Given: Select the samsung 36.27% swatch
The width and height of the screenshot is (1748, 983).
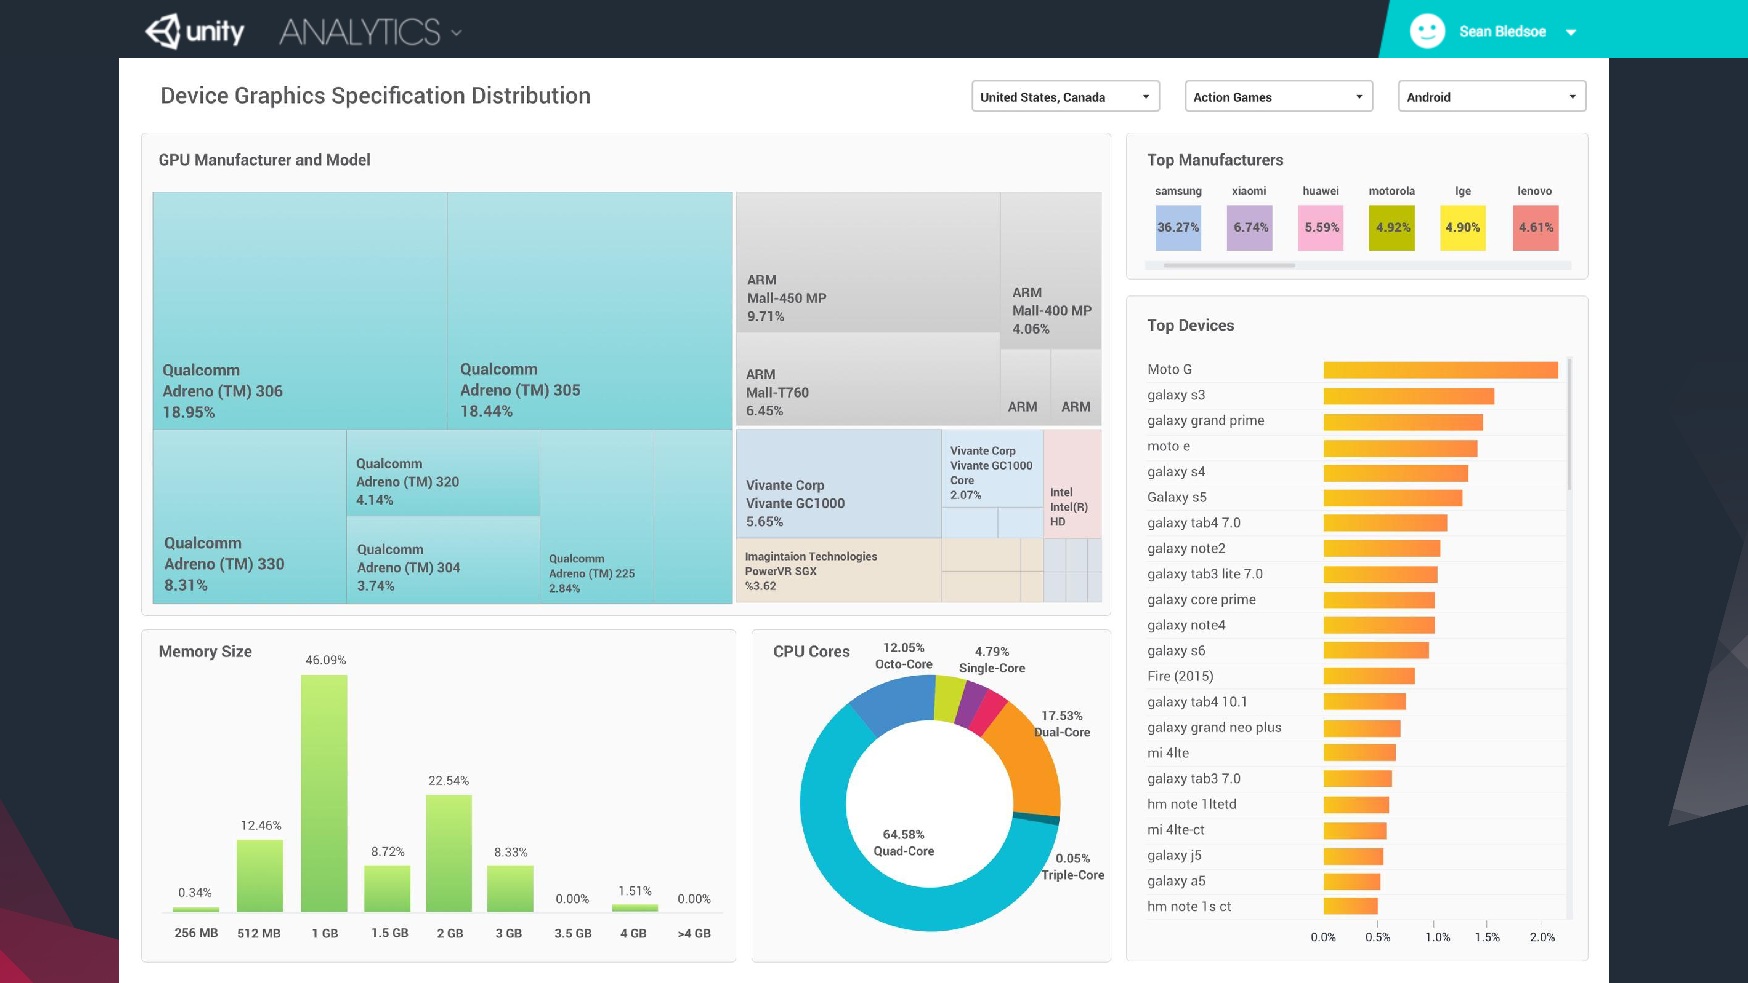Looking at the screenshot, I should pos(1178,227).
